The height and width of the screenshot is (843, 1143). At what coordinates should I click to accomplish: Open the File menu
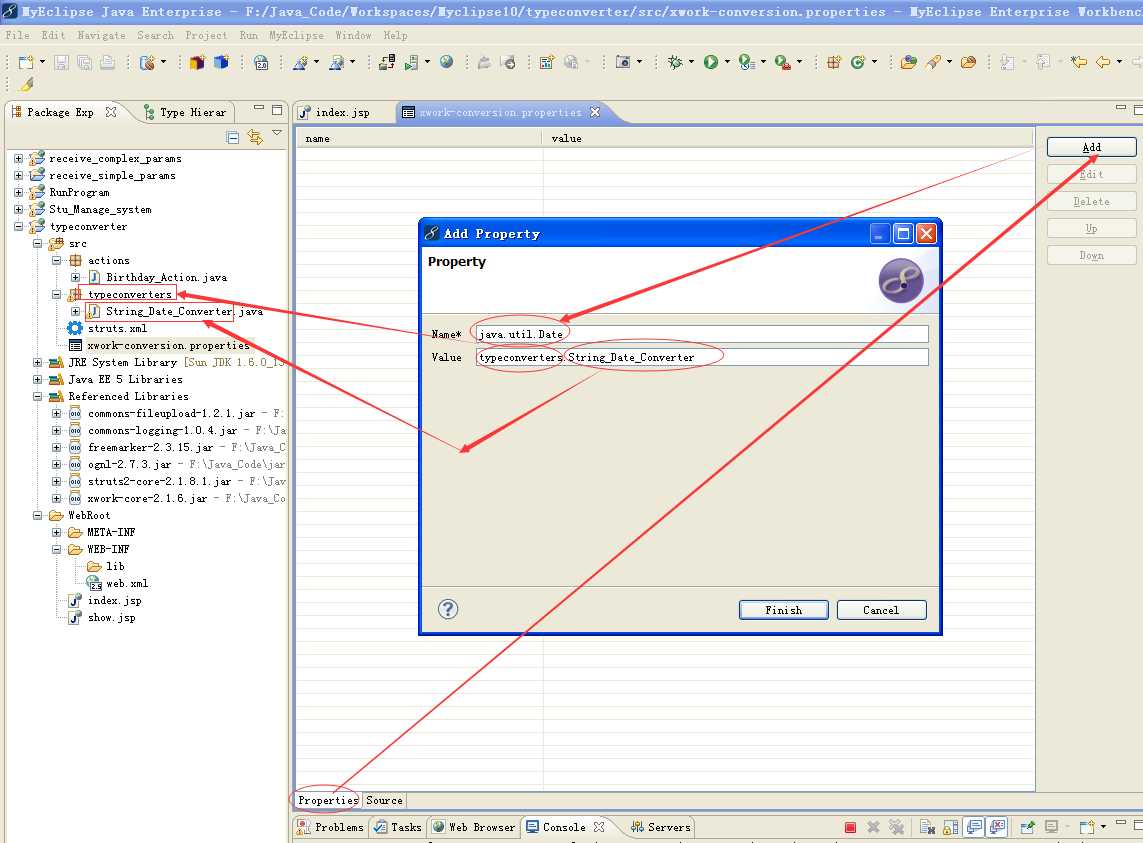coord(17,35)
